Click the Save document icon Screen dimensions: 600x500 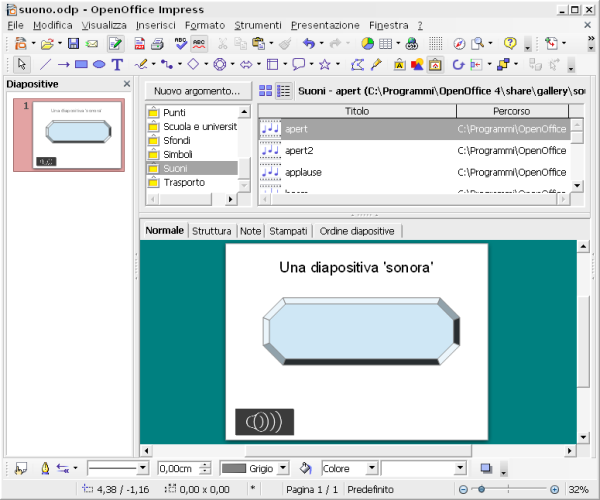point(73,44)
